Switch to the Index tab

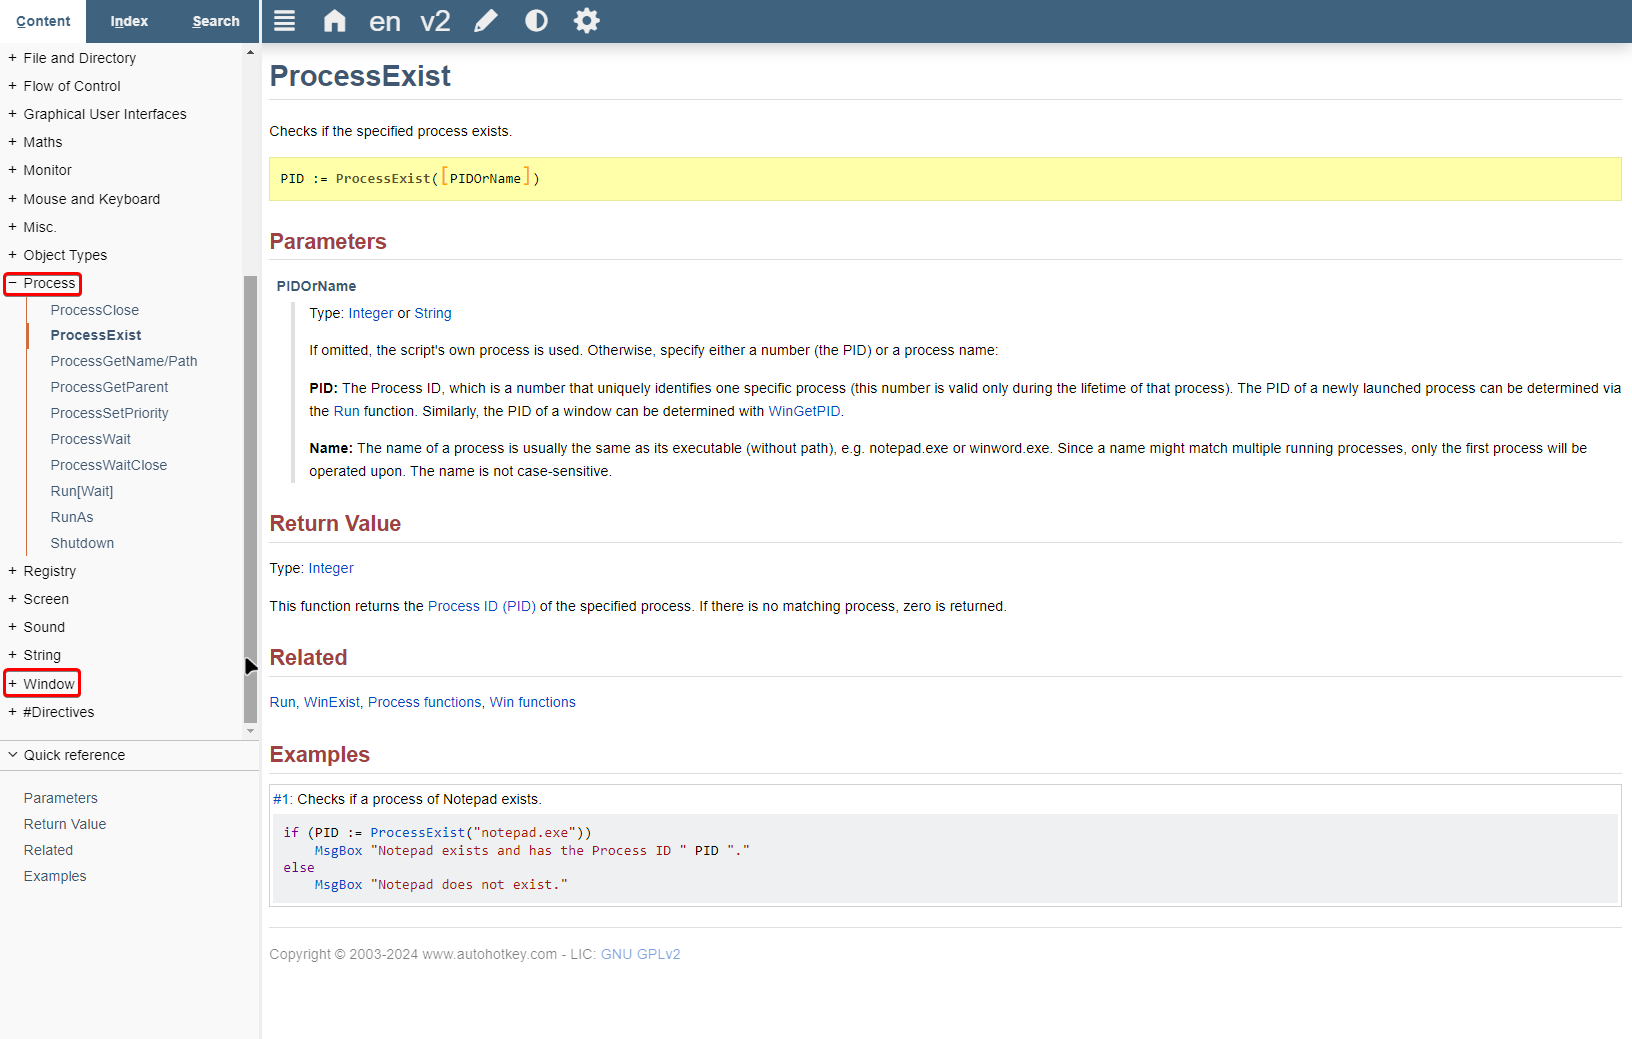pyautogui.click(x=129, y=21)
